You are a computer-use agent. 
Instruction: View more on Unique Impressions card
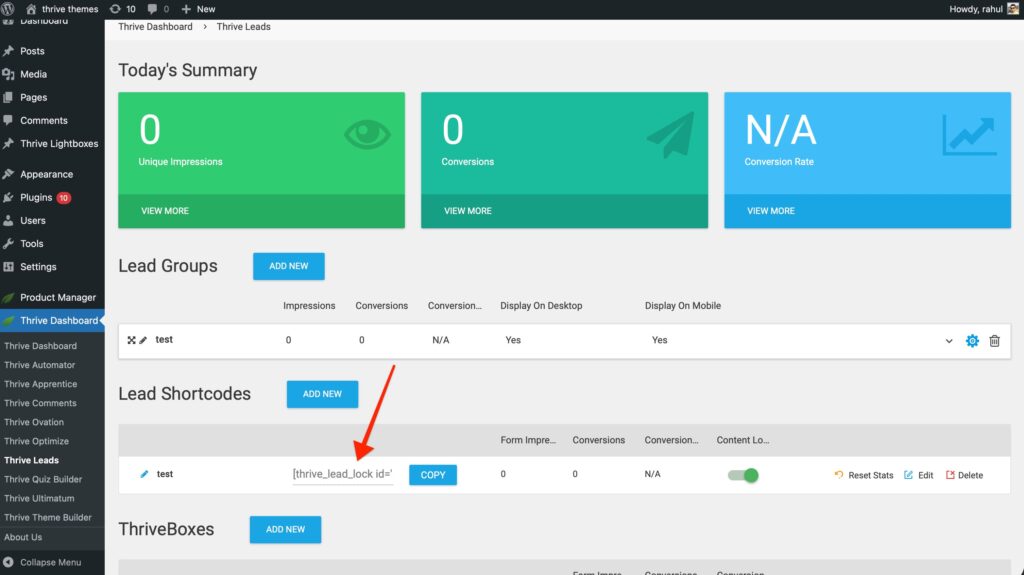pos(164,211)
